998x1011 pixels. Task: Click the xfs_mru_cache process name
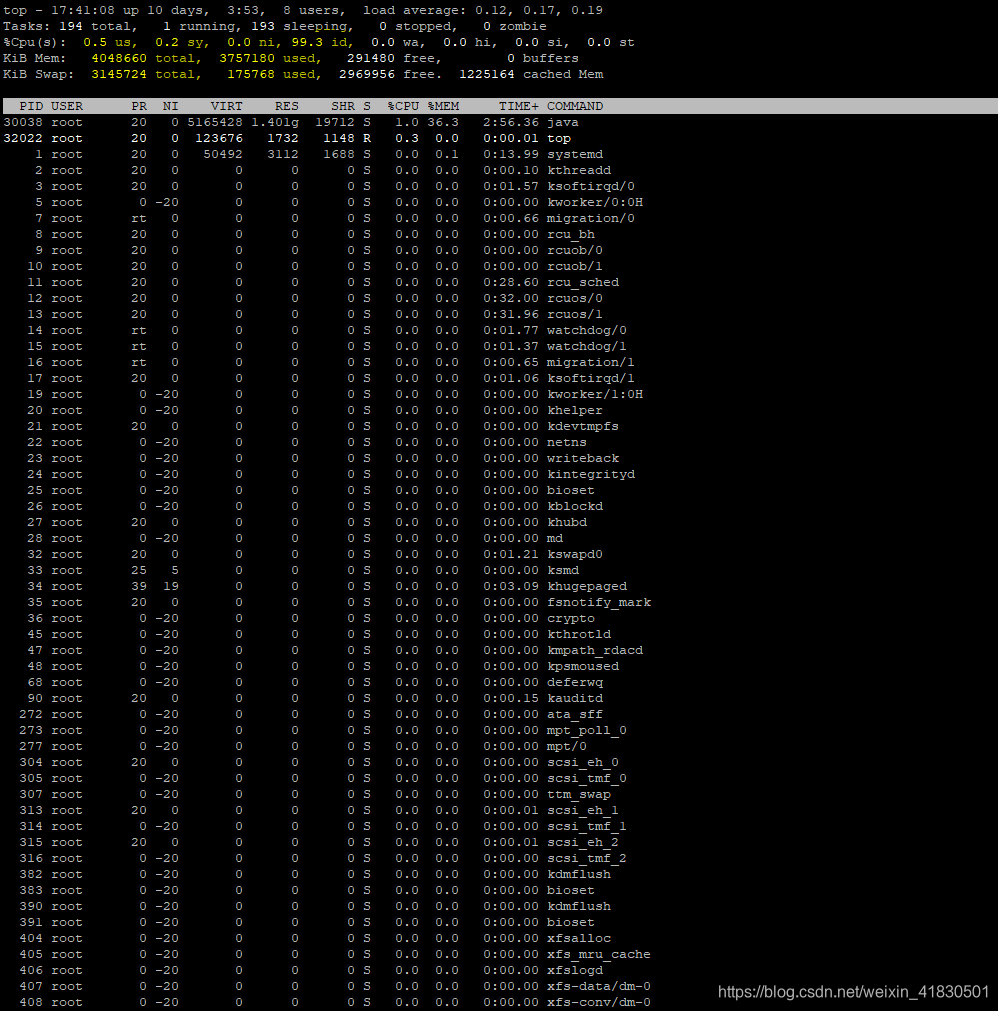(599, 954)
